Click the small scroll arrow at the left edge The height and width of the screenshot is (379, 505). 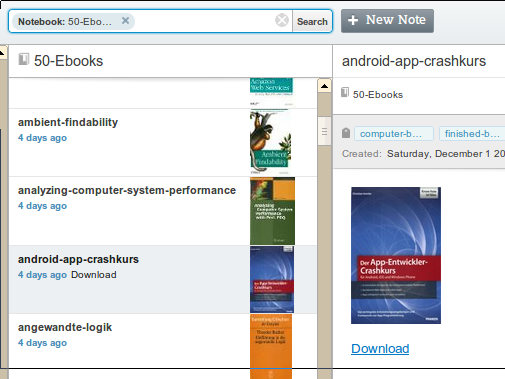click(3, 52)
